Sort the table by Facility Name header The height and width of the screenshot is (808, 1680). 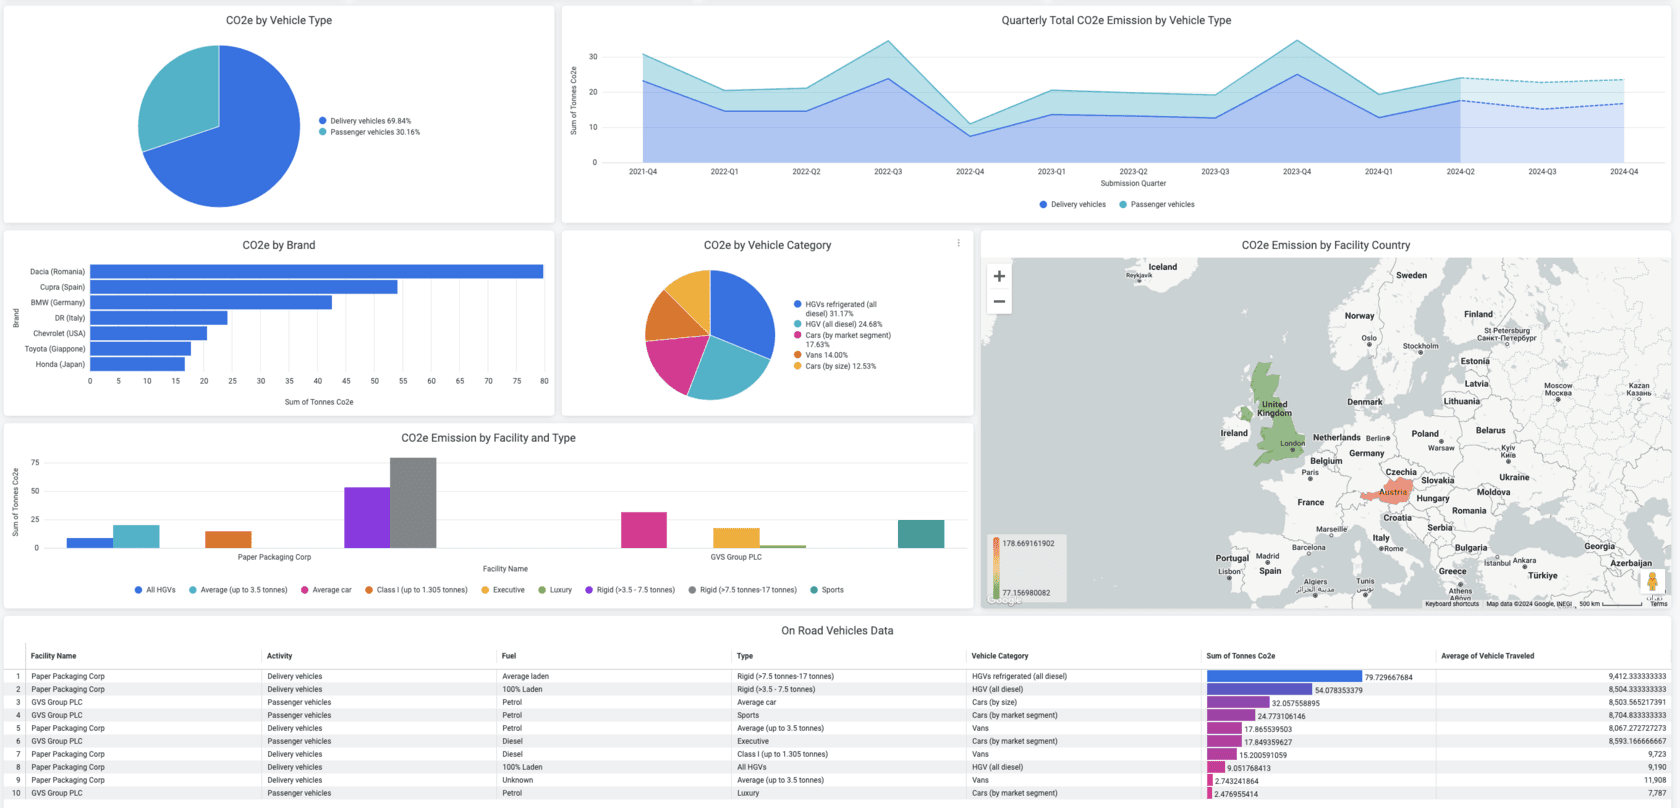tap(53, 656)
